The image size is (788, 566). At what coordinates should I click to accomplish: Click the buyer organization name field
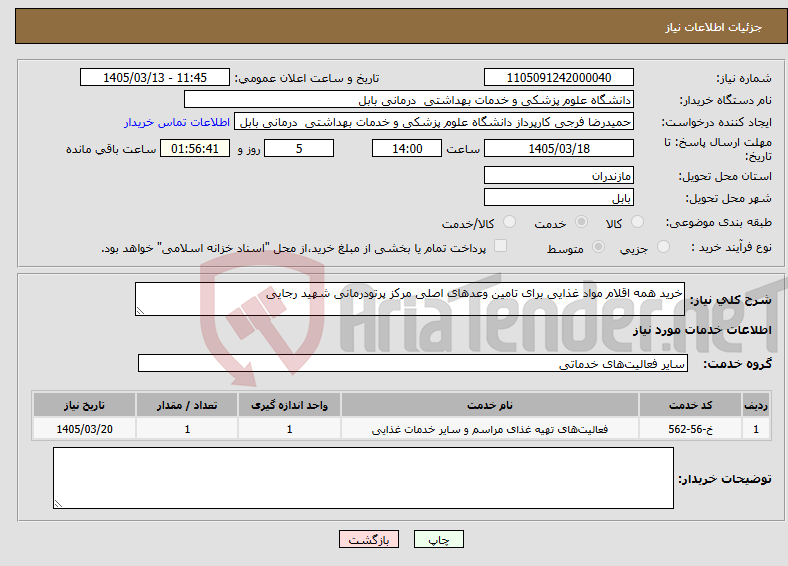[409, 100]
